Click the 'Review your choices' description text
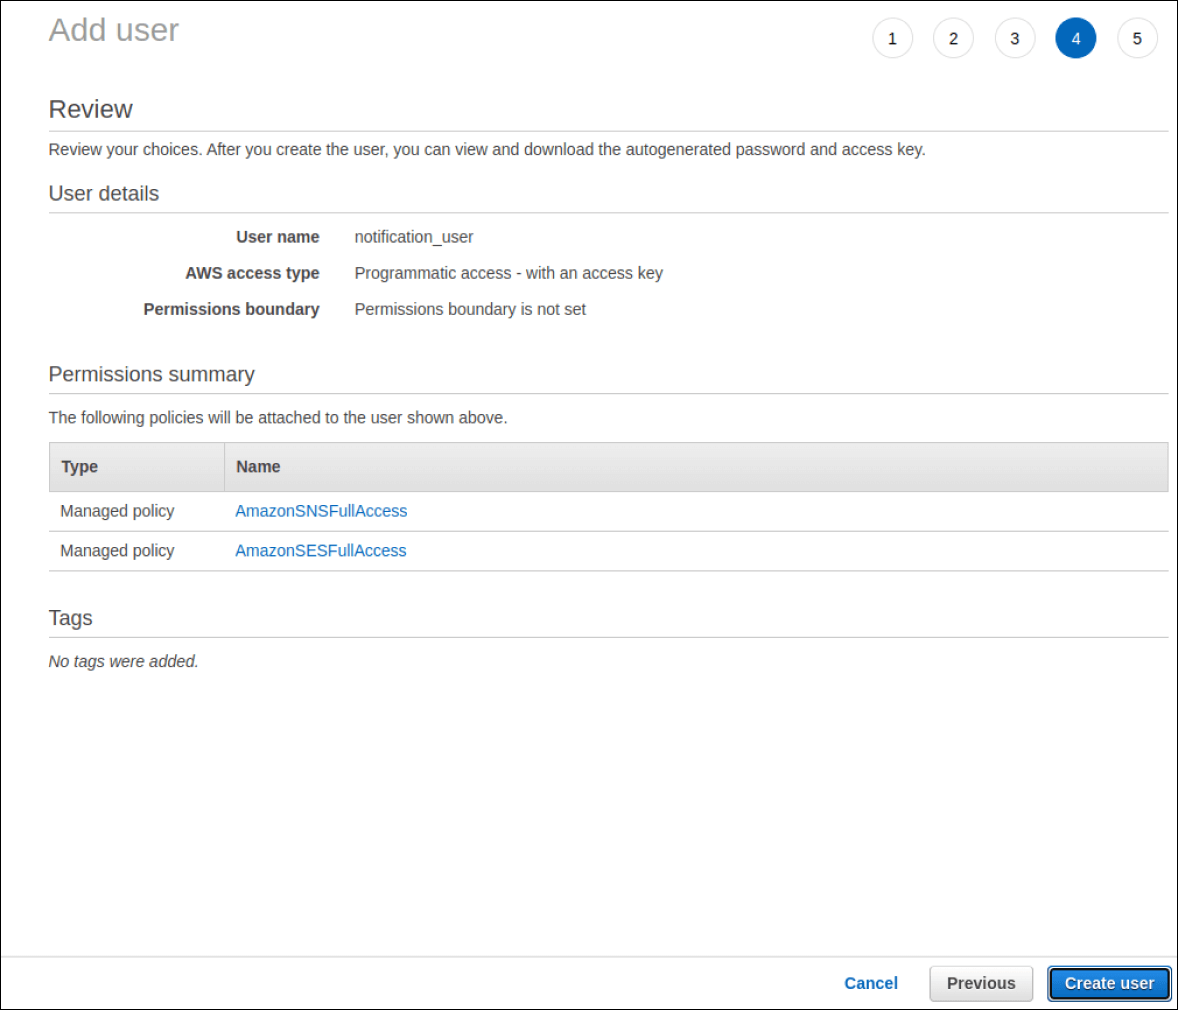 (x=487, y=150)
